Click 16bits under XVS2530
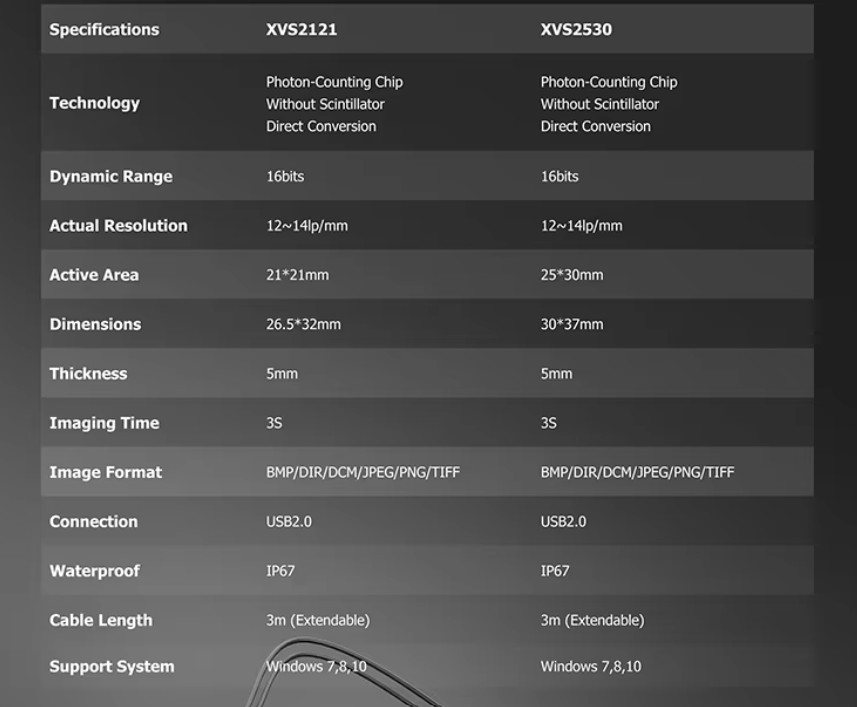The height and width of the screenshot is (707, 857). coord(560,176)
